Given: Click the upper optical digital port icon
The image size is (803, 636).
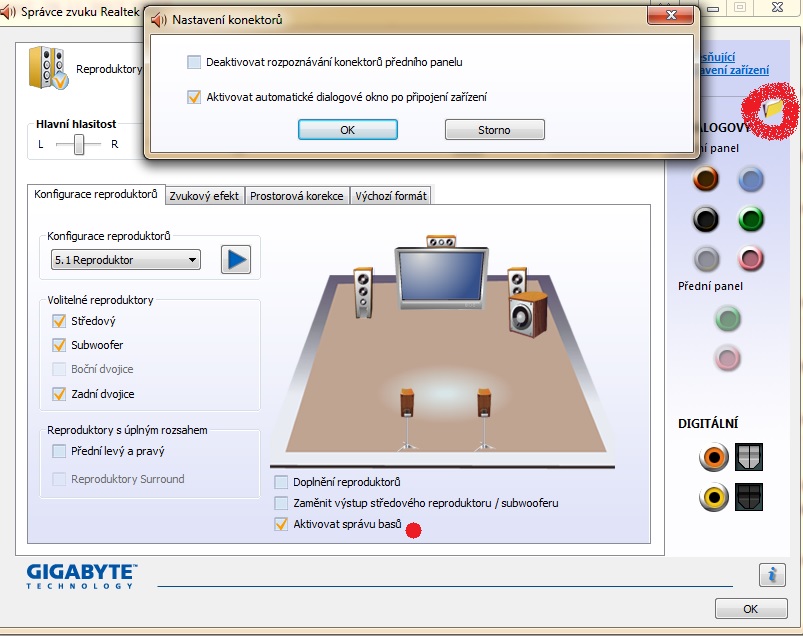Looking at the screenshot, I should [749, 457].
